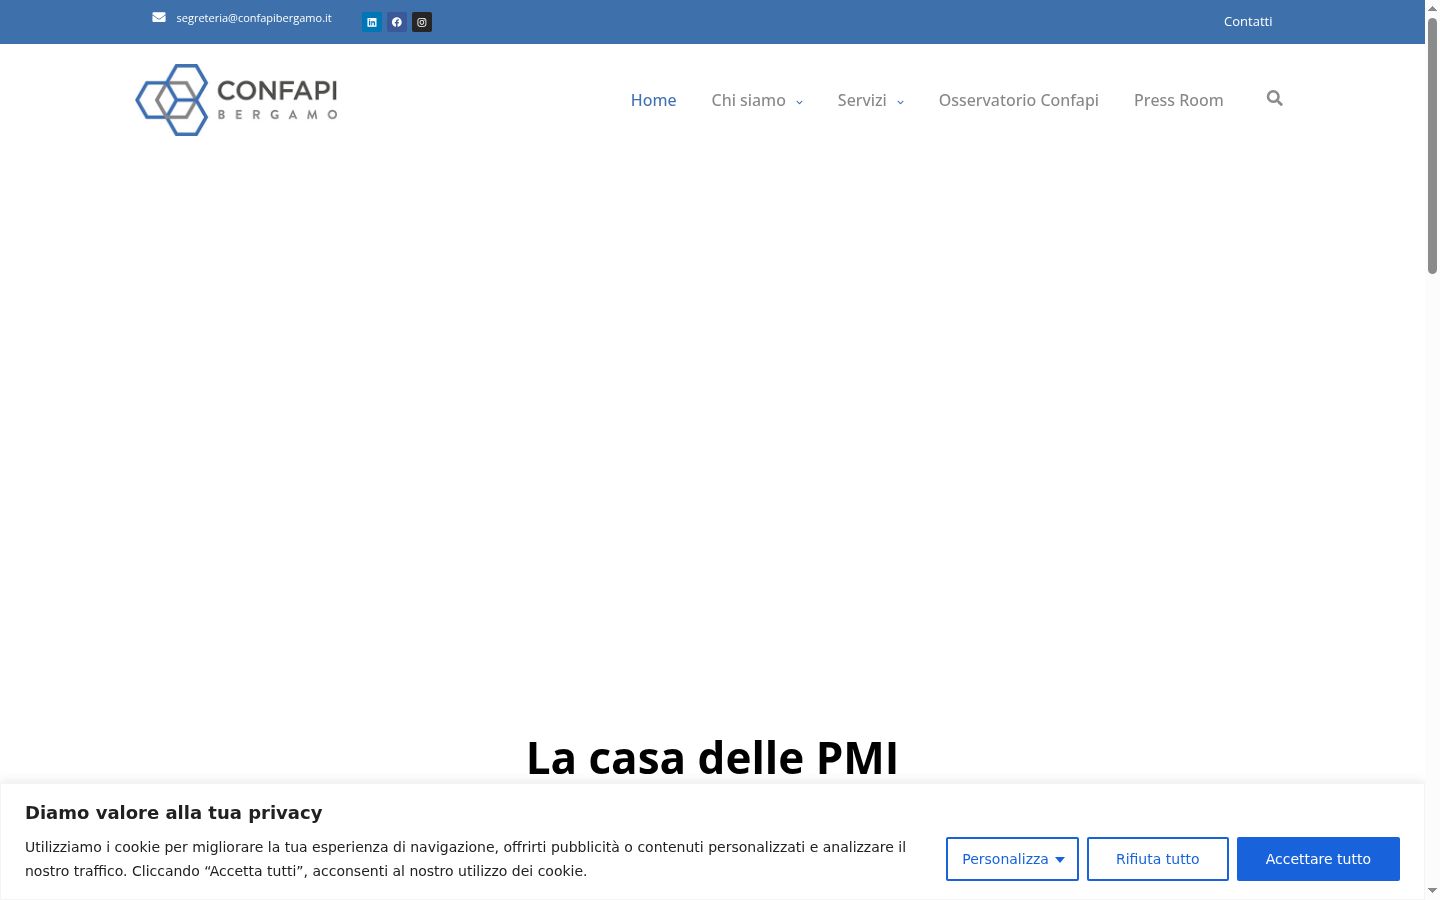
Task: Expand the Chi siamo submenu chevron
Action: coord(799,102)
